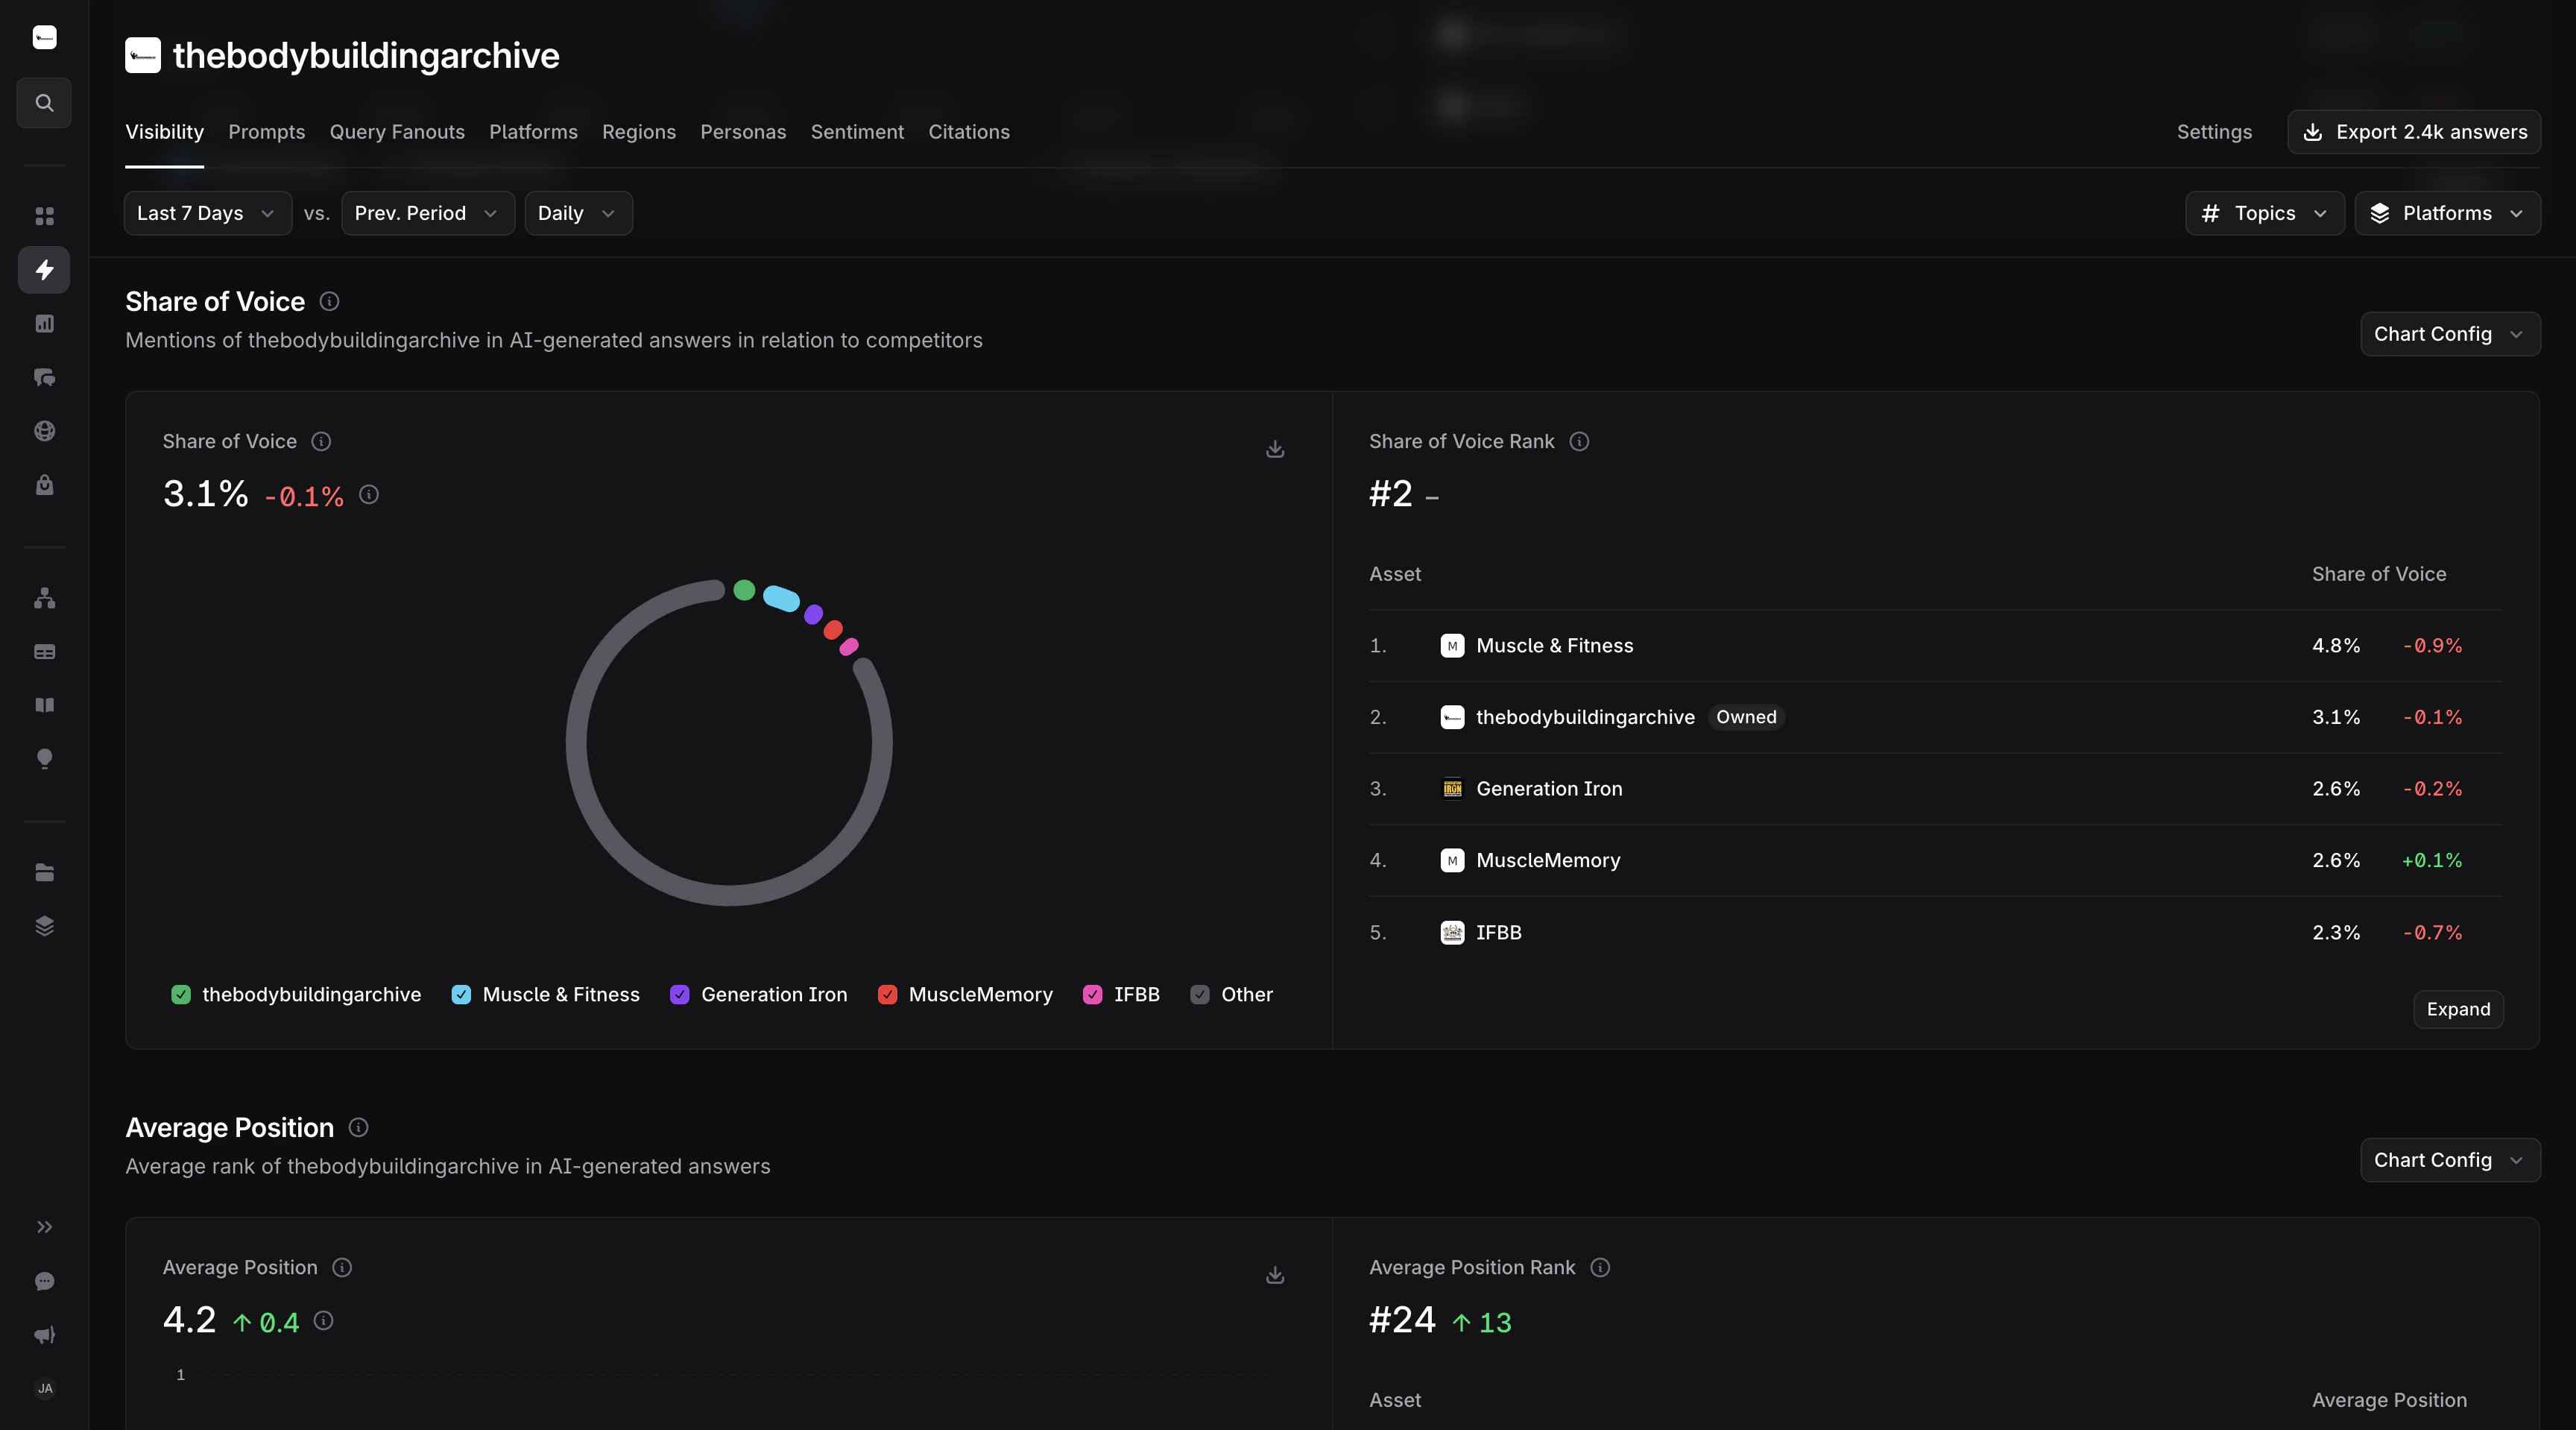Viewport: 2576px width, 1430px height.
Task: Open the bar chart report sidebar icon
Action: click(x=44, y=324)
